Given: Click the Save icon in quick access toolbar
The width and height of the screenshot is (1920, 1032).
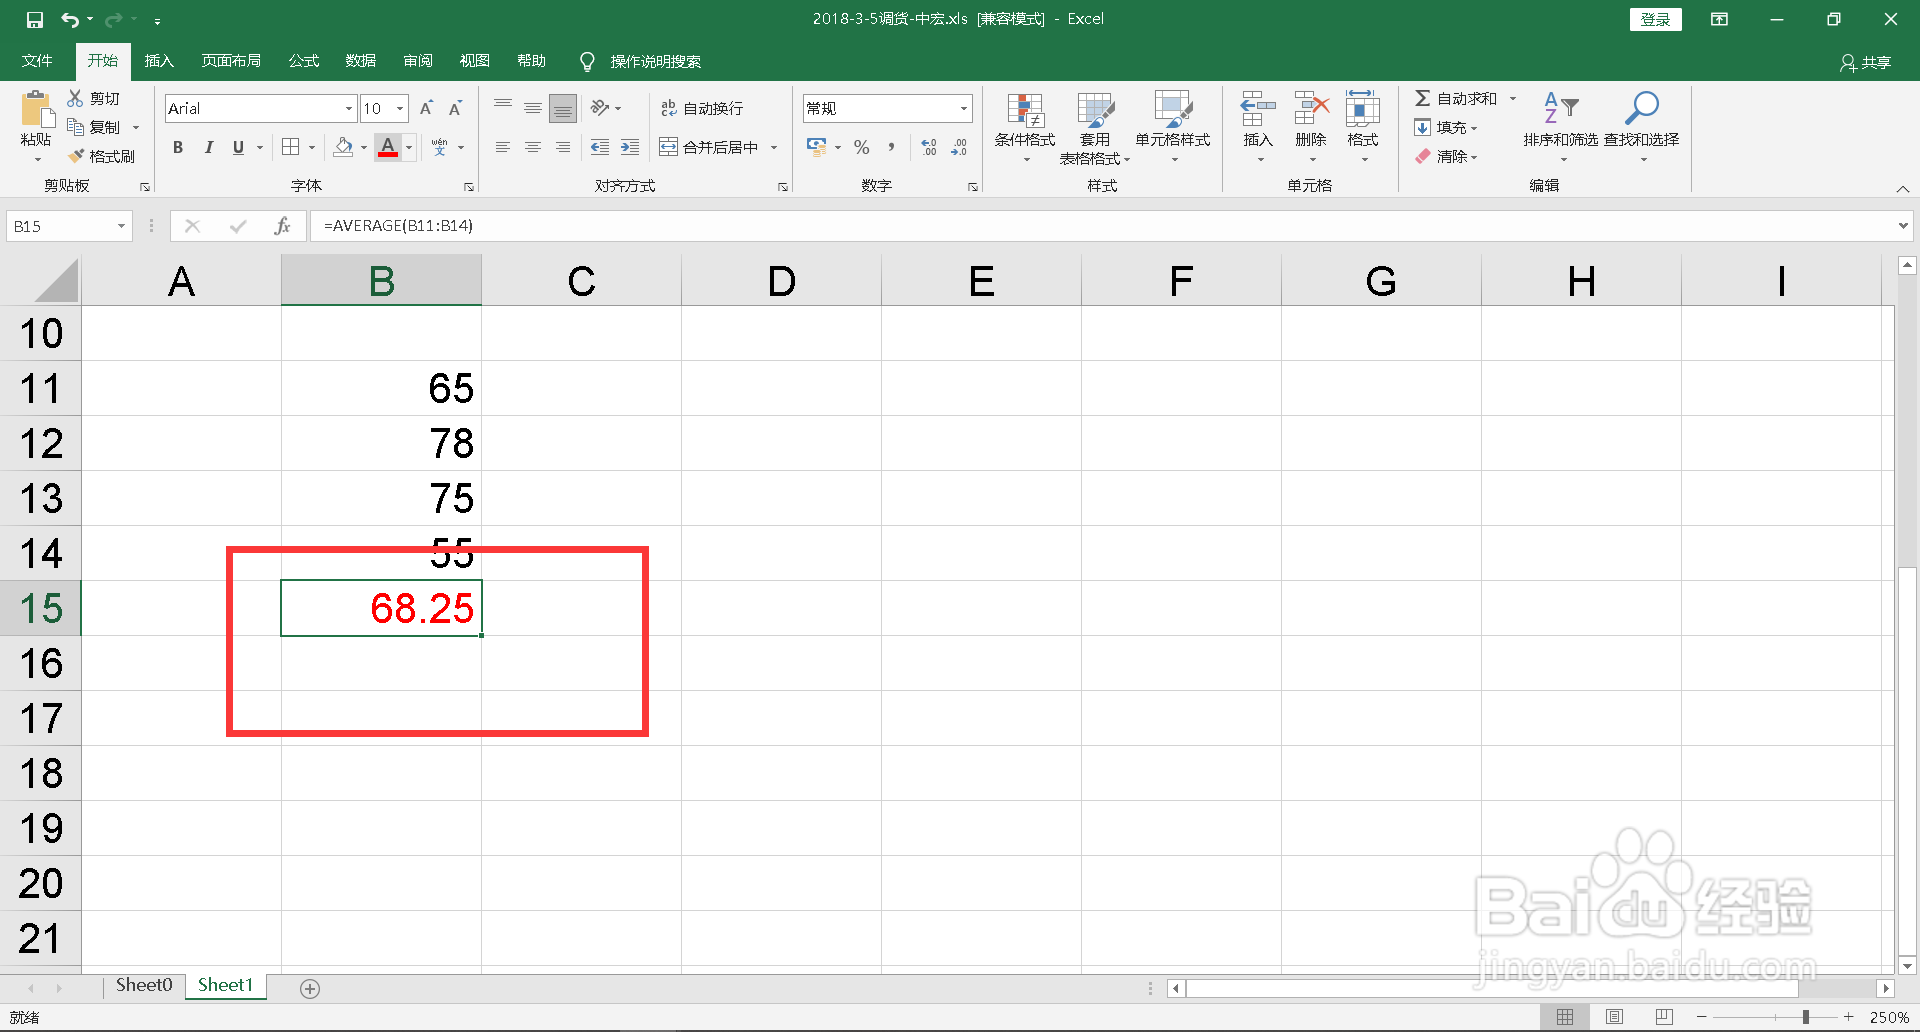Looking at the screenshot, I should click(x=35, y=19).
